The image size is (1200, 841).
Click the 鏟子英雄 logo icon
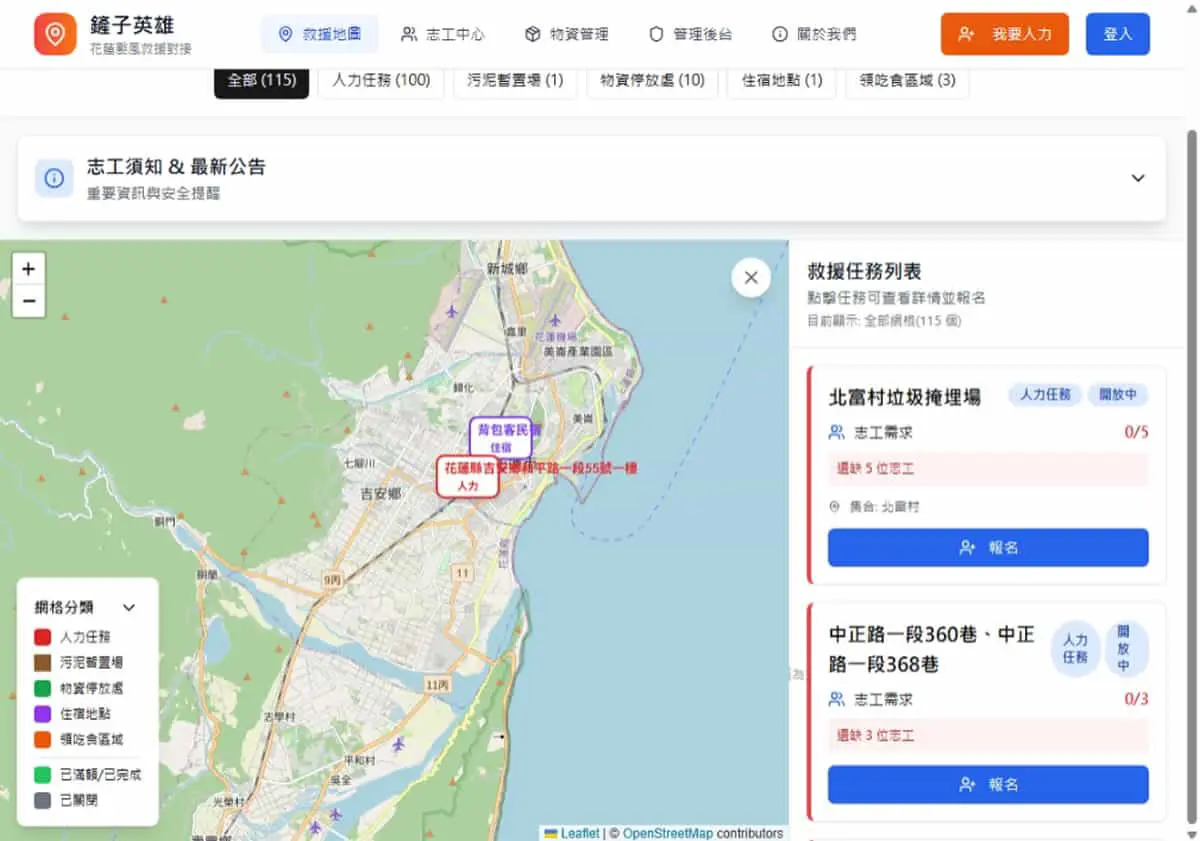(55, 34)
